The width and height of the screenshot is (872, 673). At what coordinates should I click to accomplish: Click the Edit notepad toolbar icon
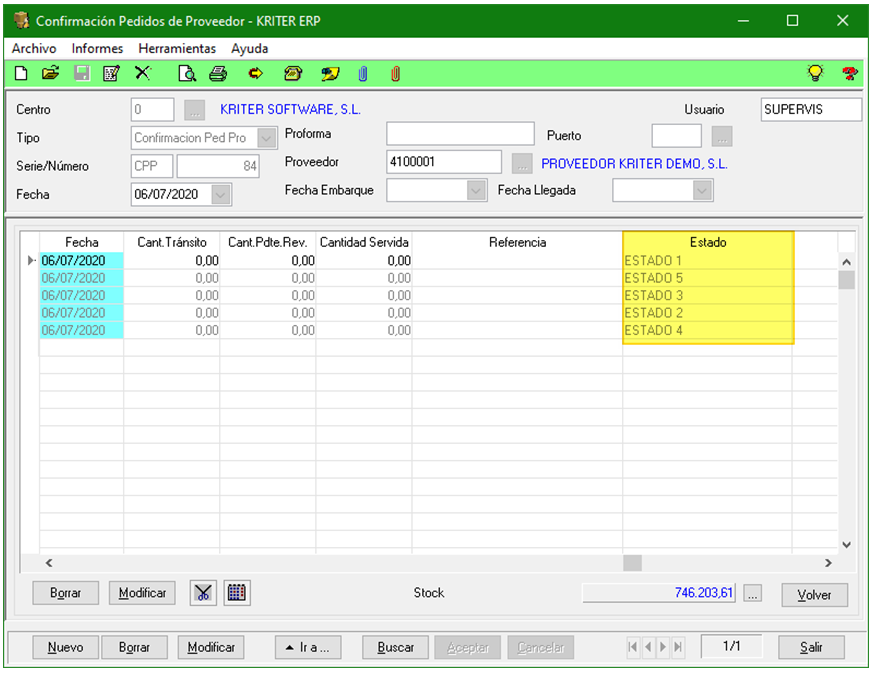click(111, 73)
